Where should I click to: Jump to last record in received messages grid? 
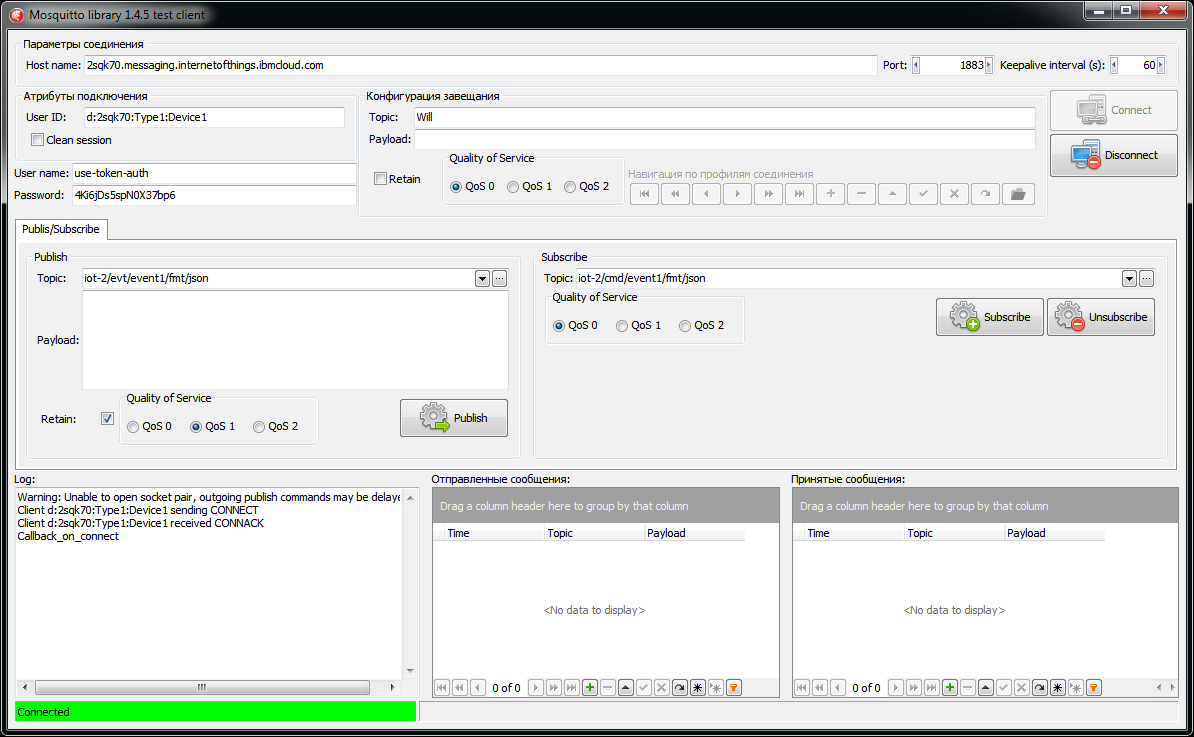point(932,687)
